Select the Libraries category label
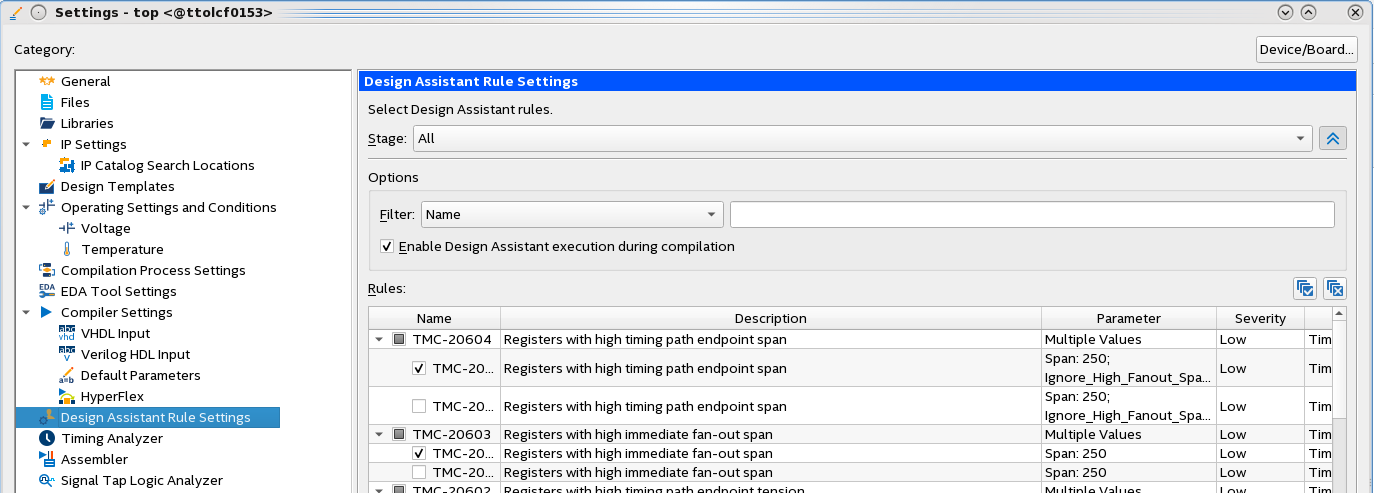1374x493 pixels. pyautogui.click(x=87, y=123)
